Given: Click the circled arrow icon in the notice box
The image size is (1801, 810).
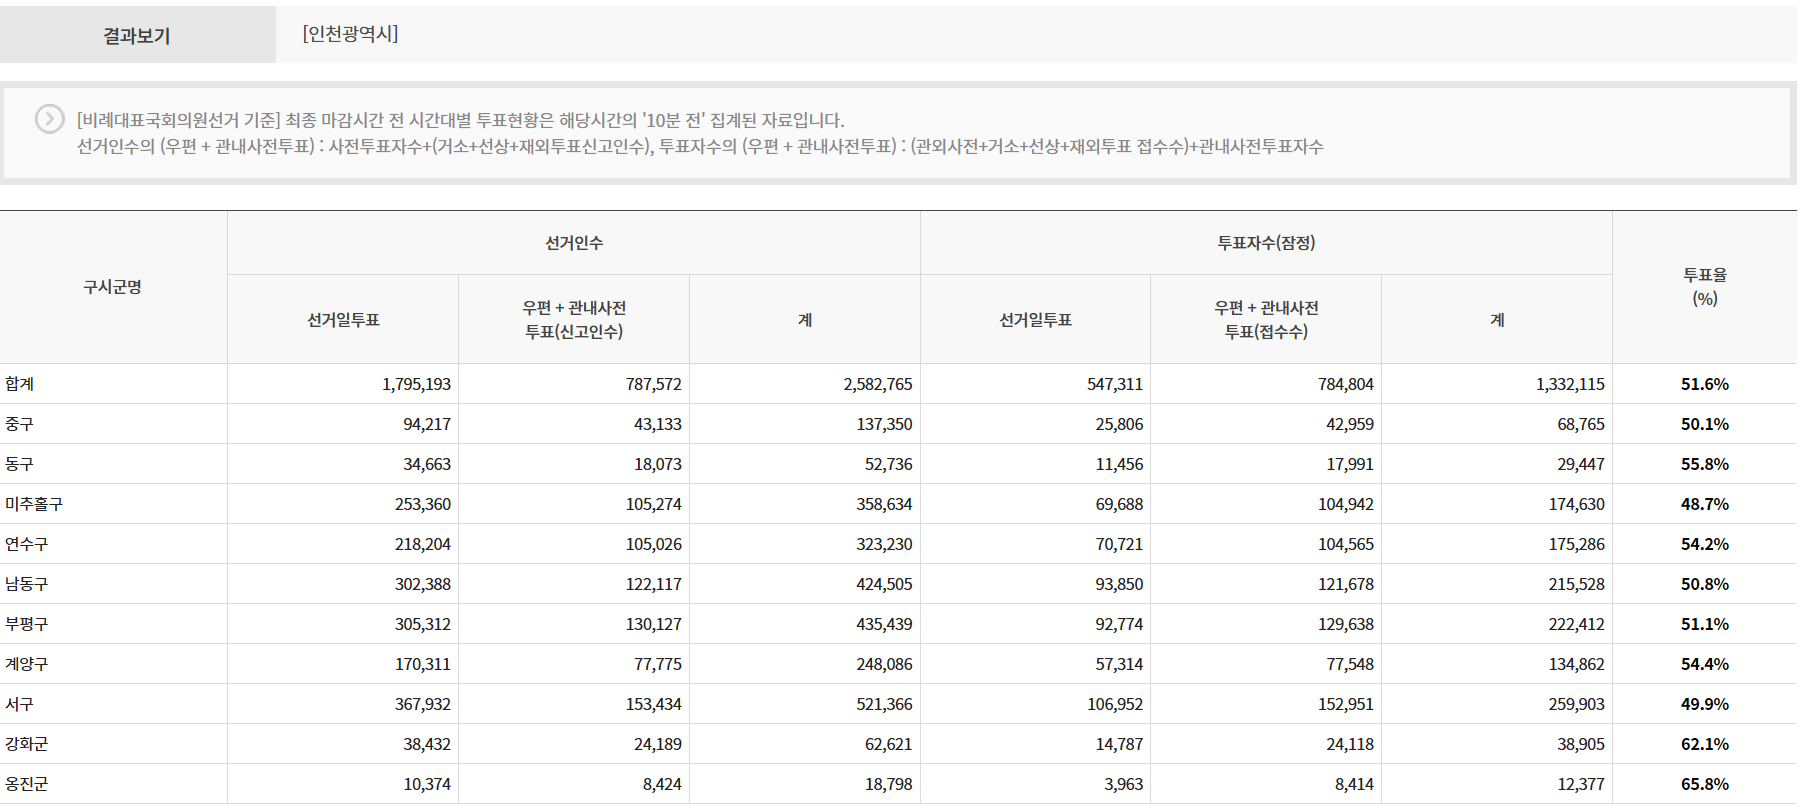Looking at the screenshot, I should [x=49, y=119].
